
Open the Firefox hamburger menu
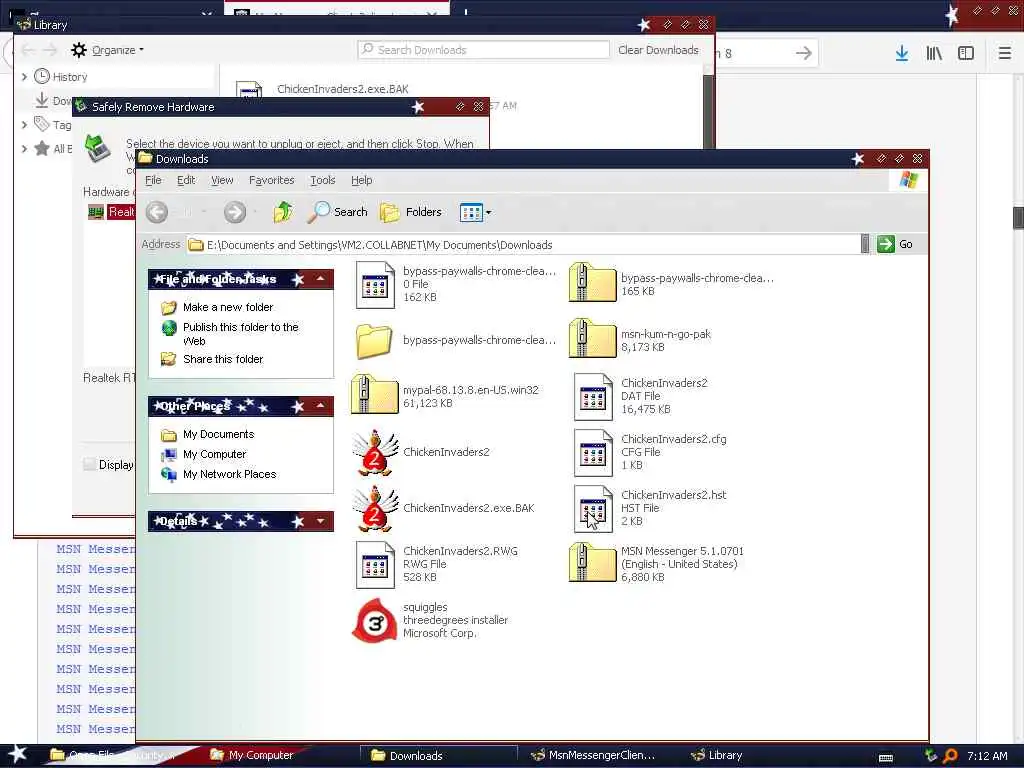(x=1004, y=54)
